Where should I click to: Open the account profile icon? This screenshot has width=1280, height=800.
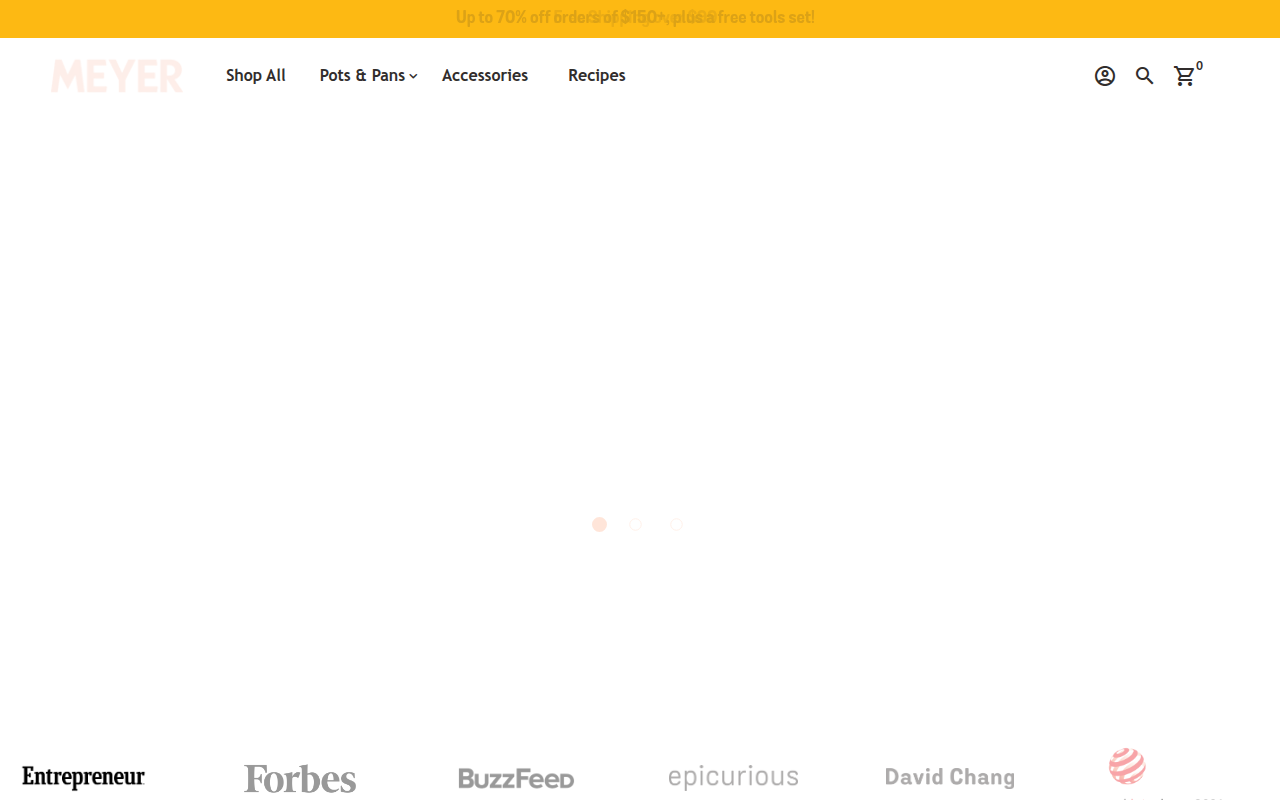1105,76
